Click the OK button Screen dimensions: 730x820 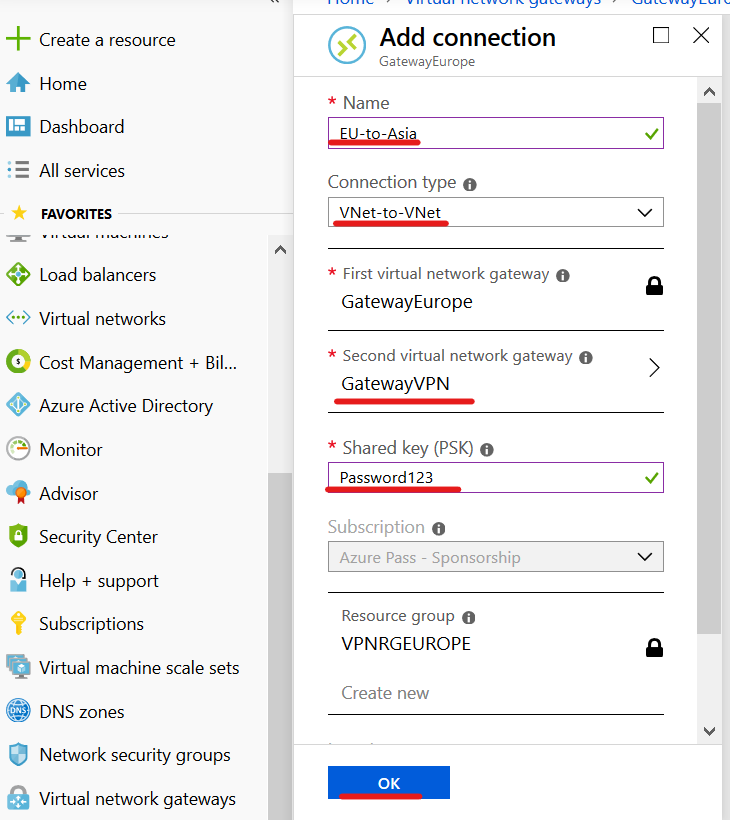point(389,782)
